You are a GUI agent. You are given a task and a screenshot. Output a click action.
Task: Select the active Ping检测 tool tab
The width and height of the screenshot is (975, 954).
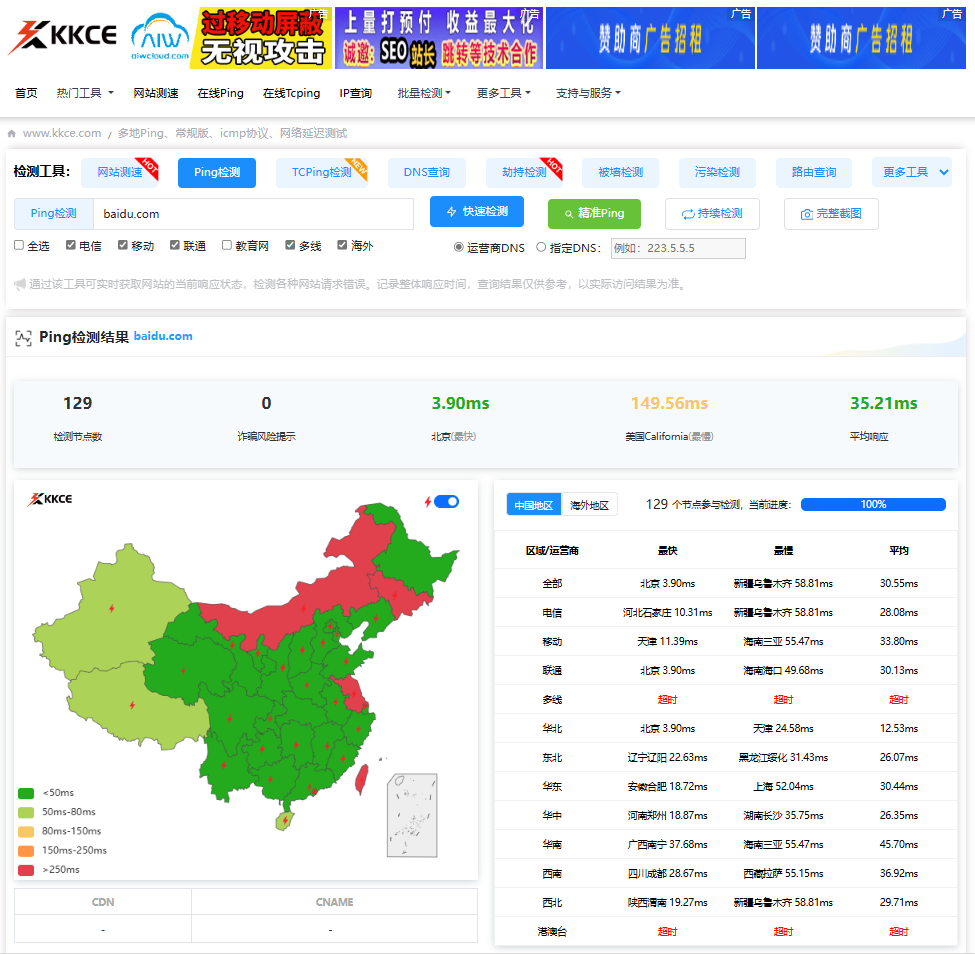[217, 172]
